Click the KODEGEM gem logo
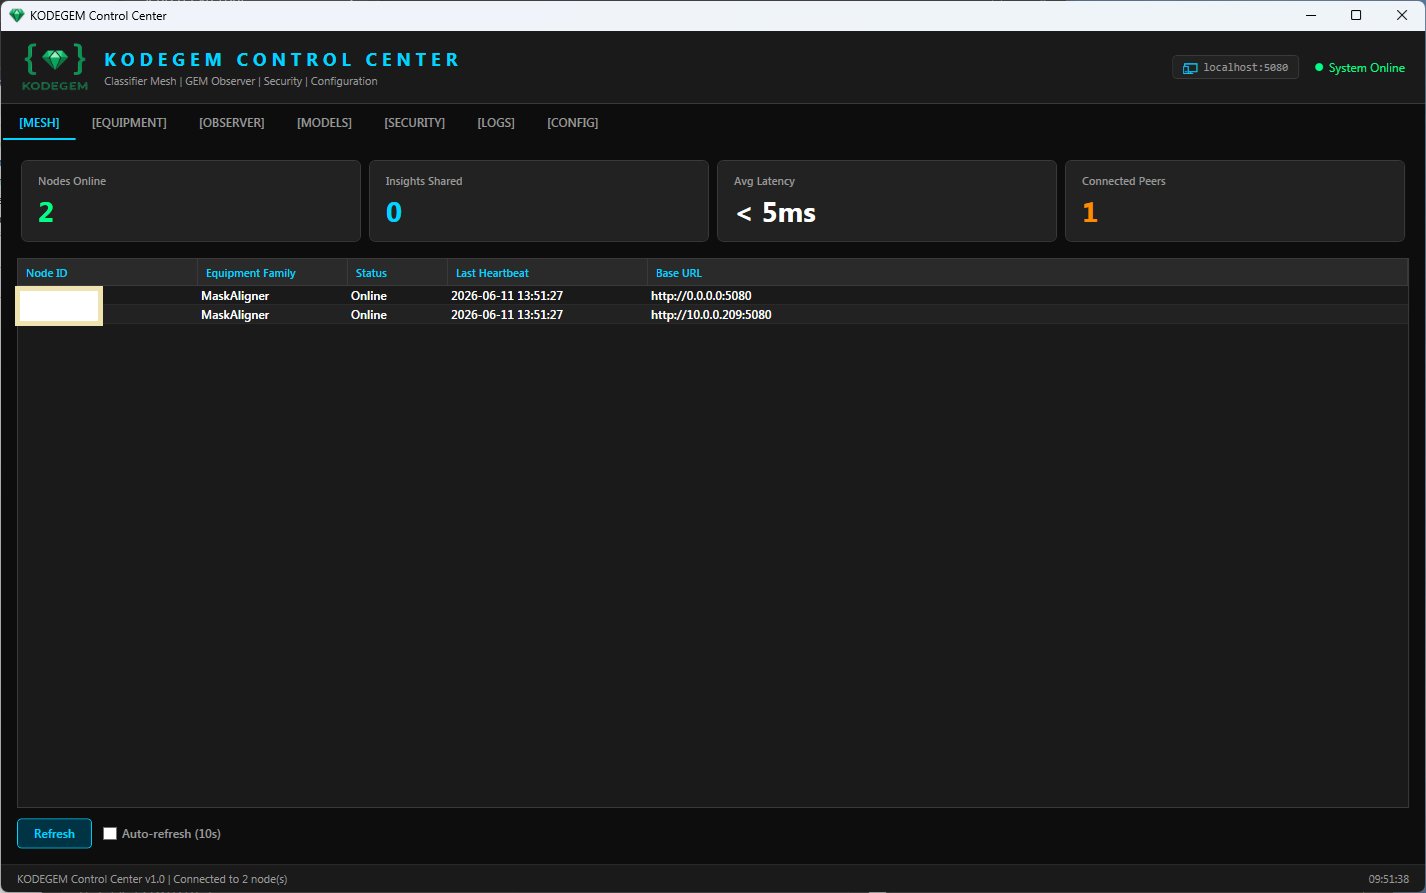1426x893 pixels. 56,67
